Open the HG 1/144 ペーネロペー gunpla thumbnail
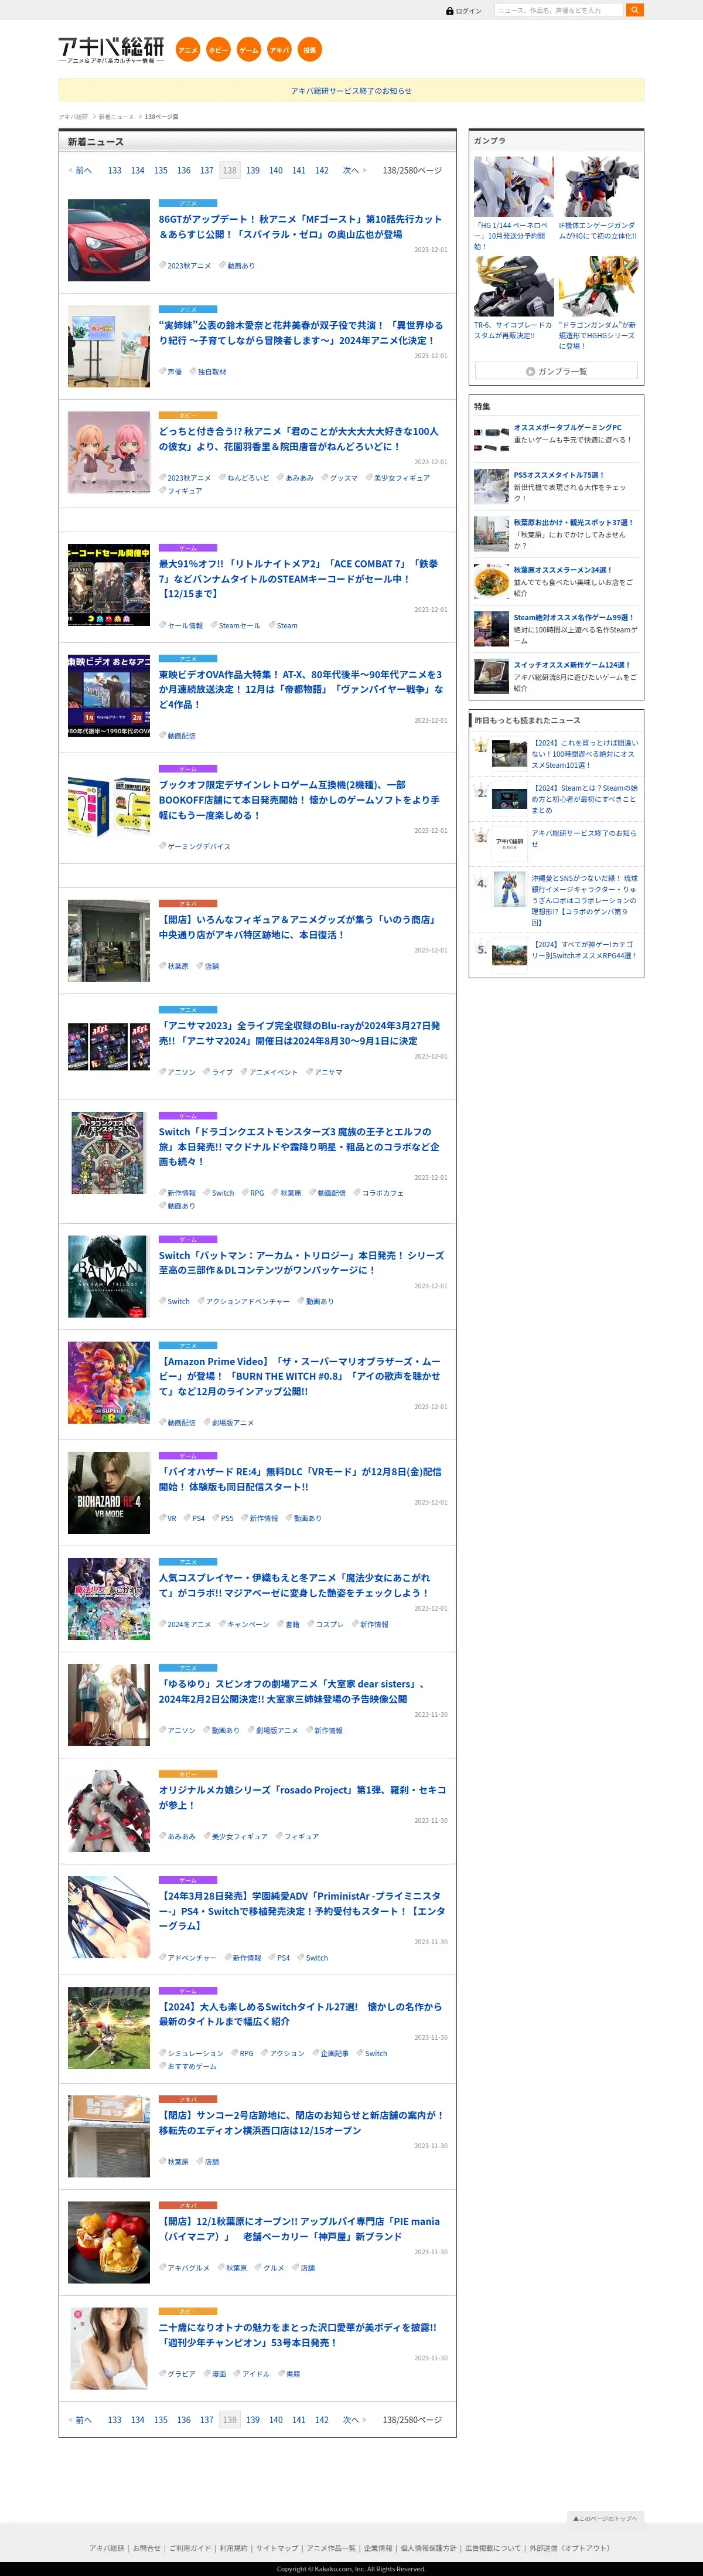This screenshot has width=703, height=2576. coord(514,186)
